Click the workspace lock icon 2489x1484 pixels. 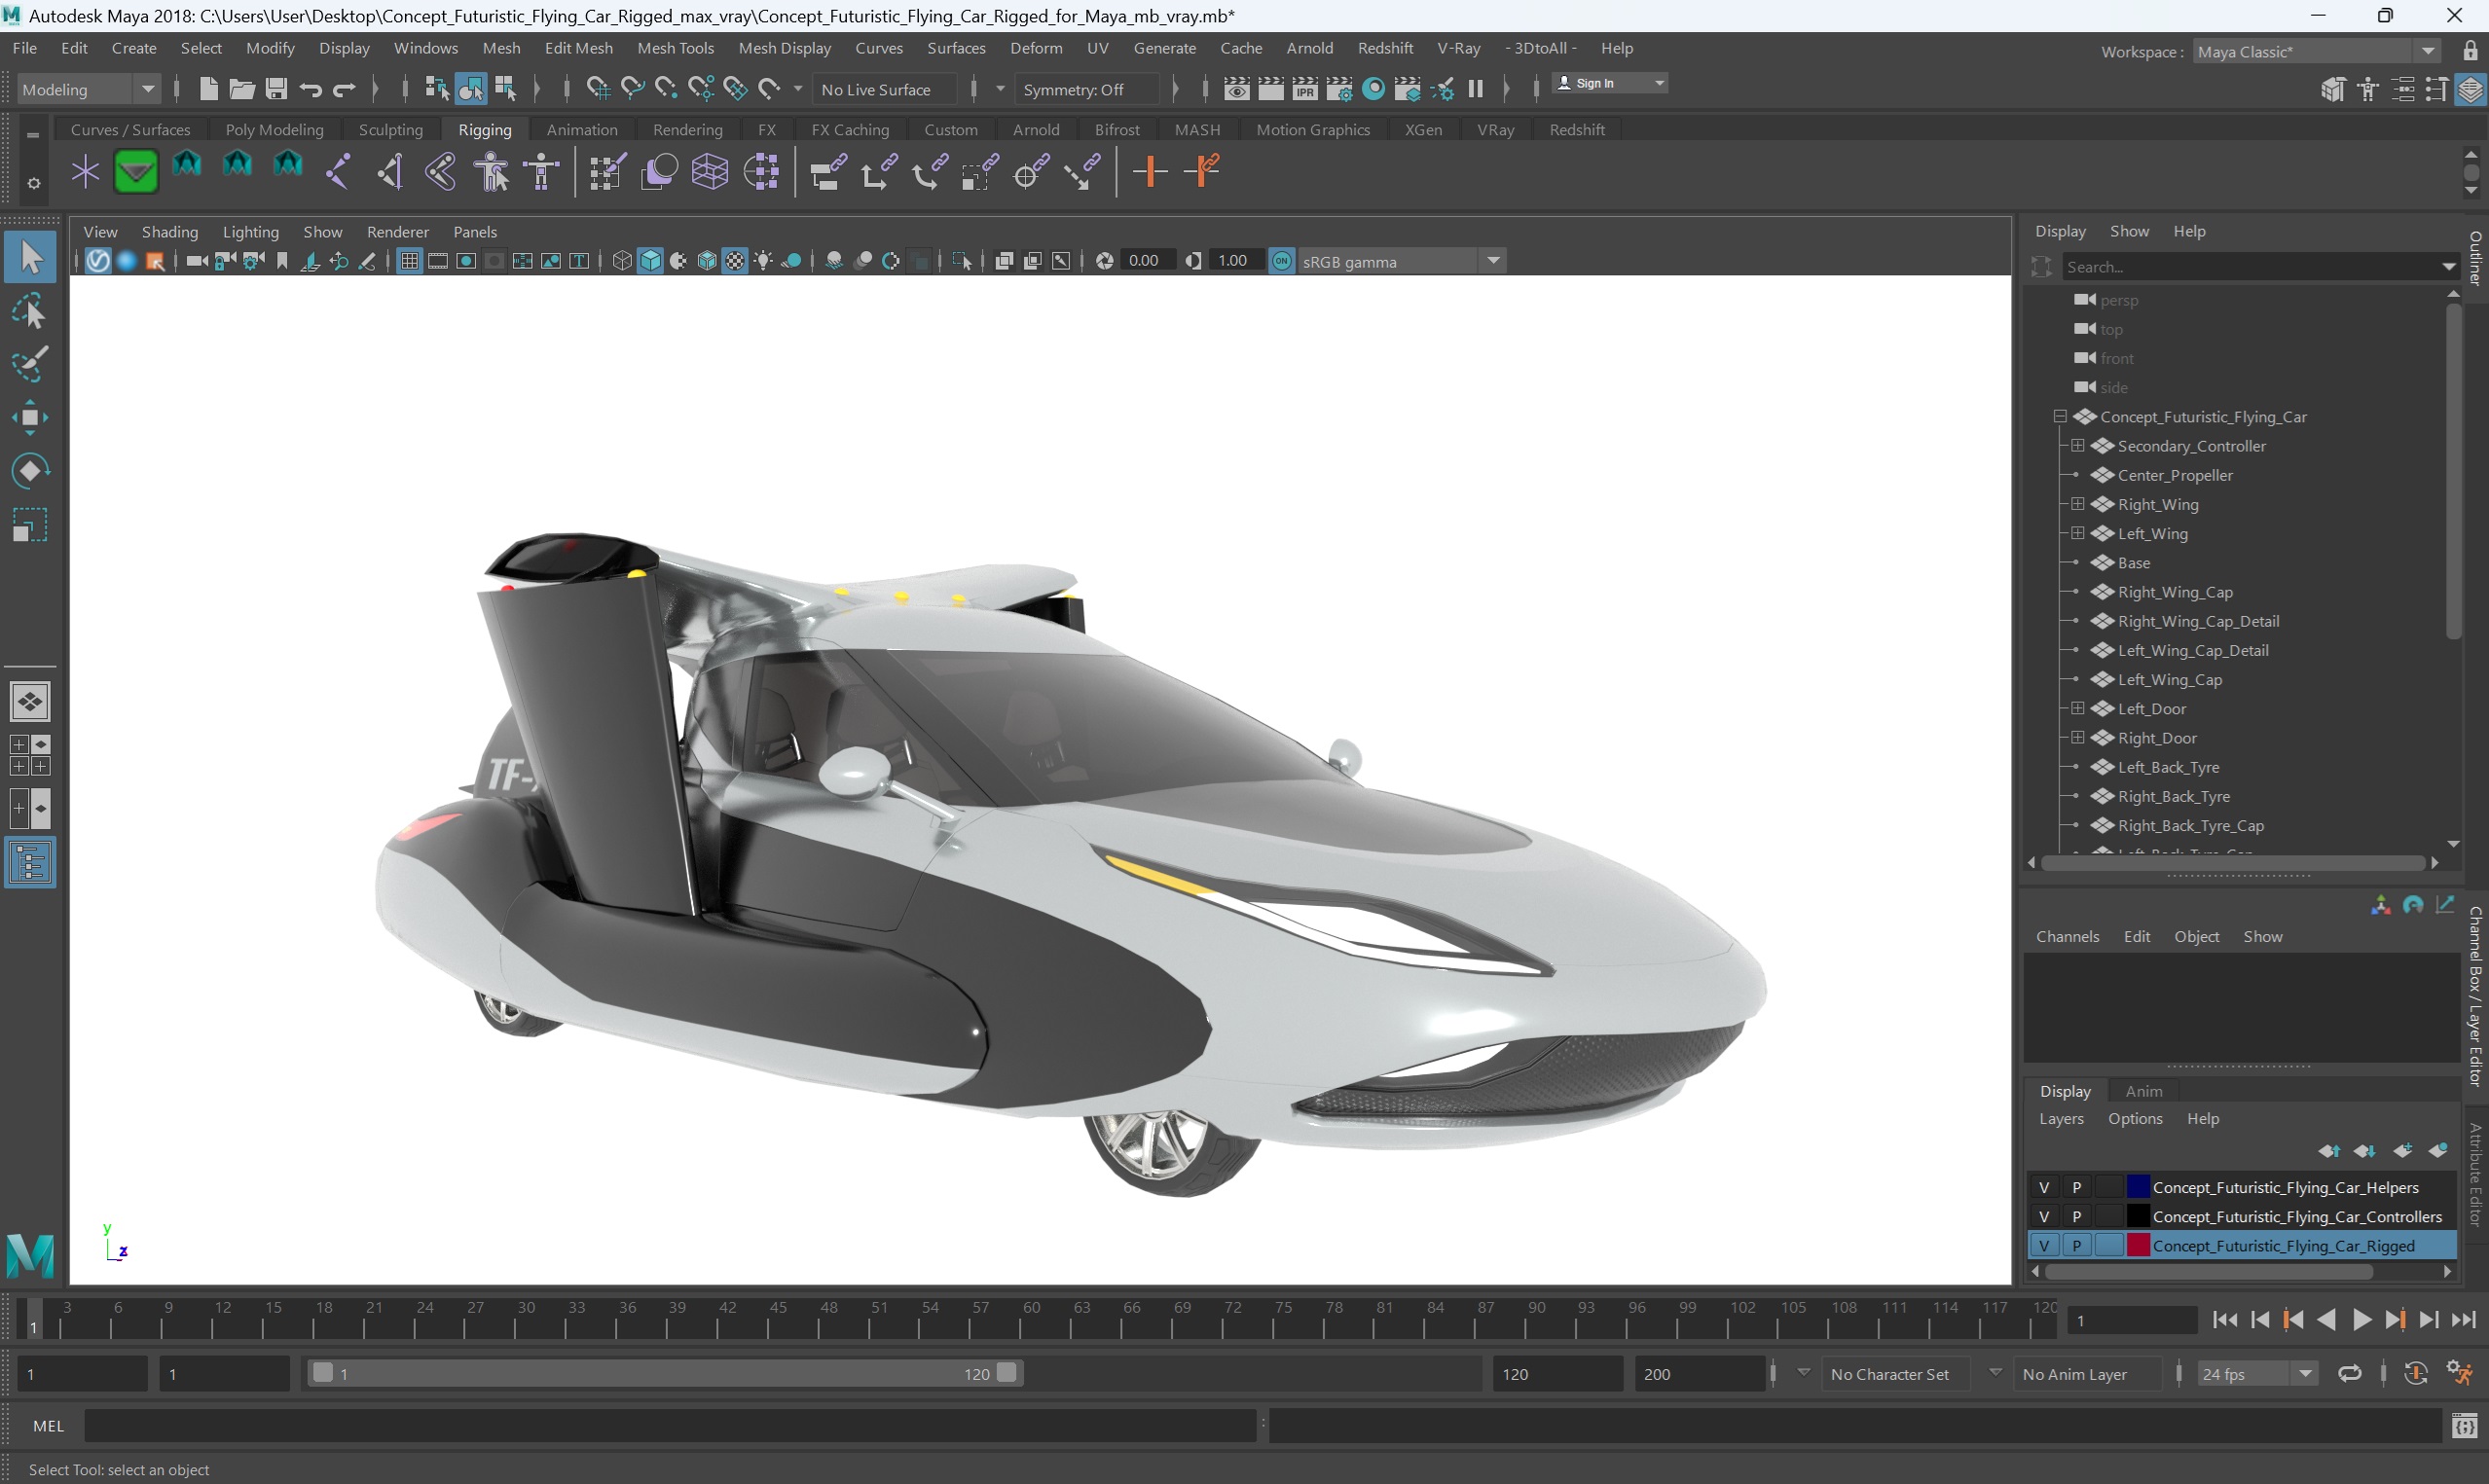click(2470, 51)
